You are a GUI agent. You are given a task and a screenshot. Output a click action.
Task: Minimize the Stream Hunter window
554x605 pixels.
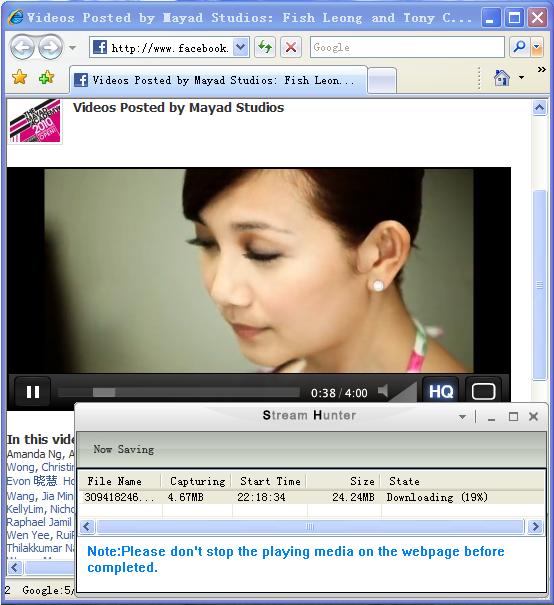[491, 417]
